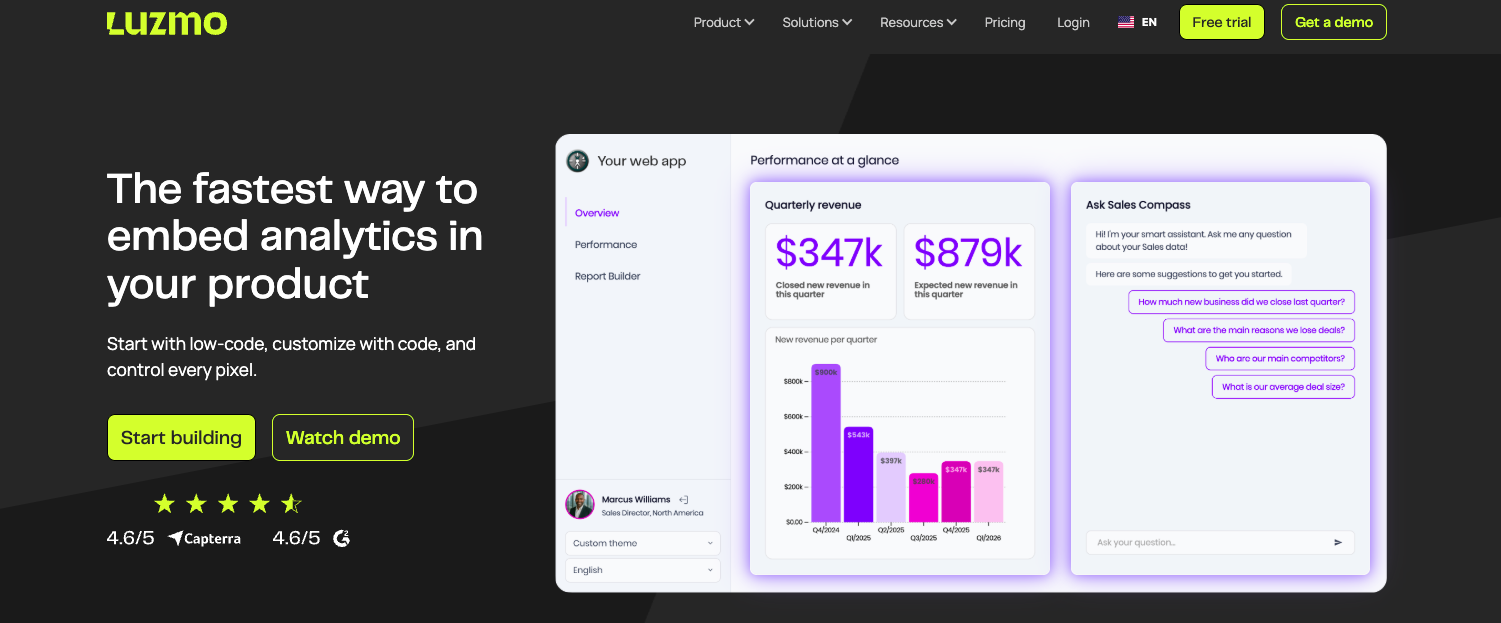Viewport: 1501px width, 623px height.
Task: Click the Luzmo logo
Action: click(x=167, y=22)
